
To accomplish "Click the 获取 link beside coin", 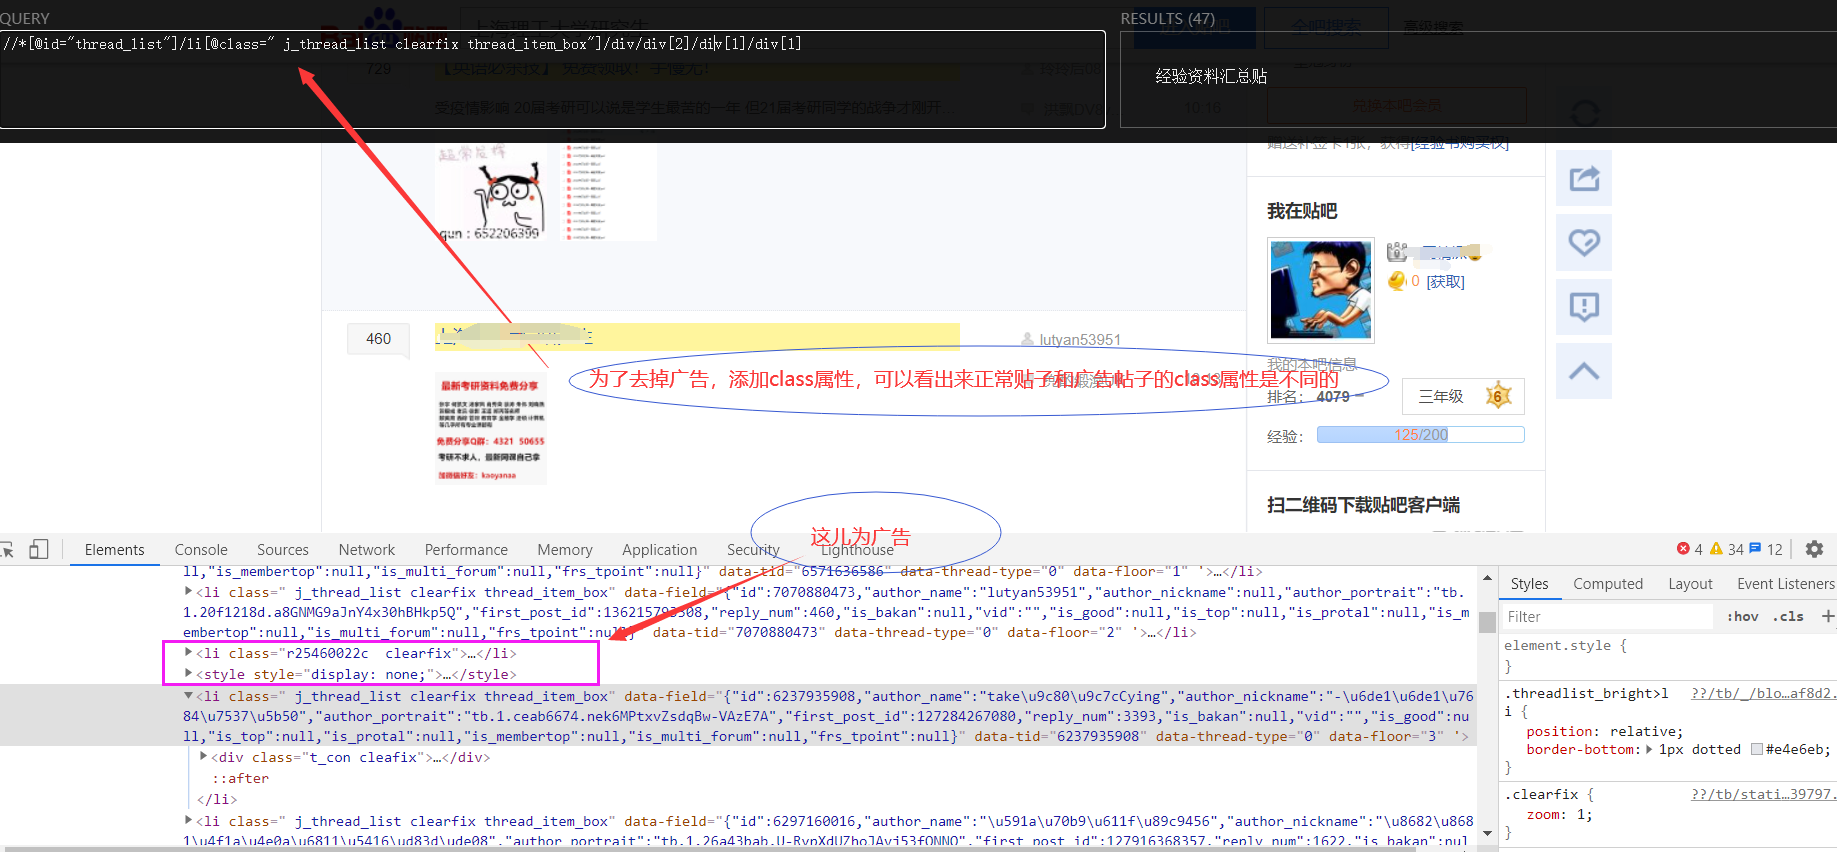I will point(1445,282).
